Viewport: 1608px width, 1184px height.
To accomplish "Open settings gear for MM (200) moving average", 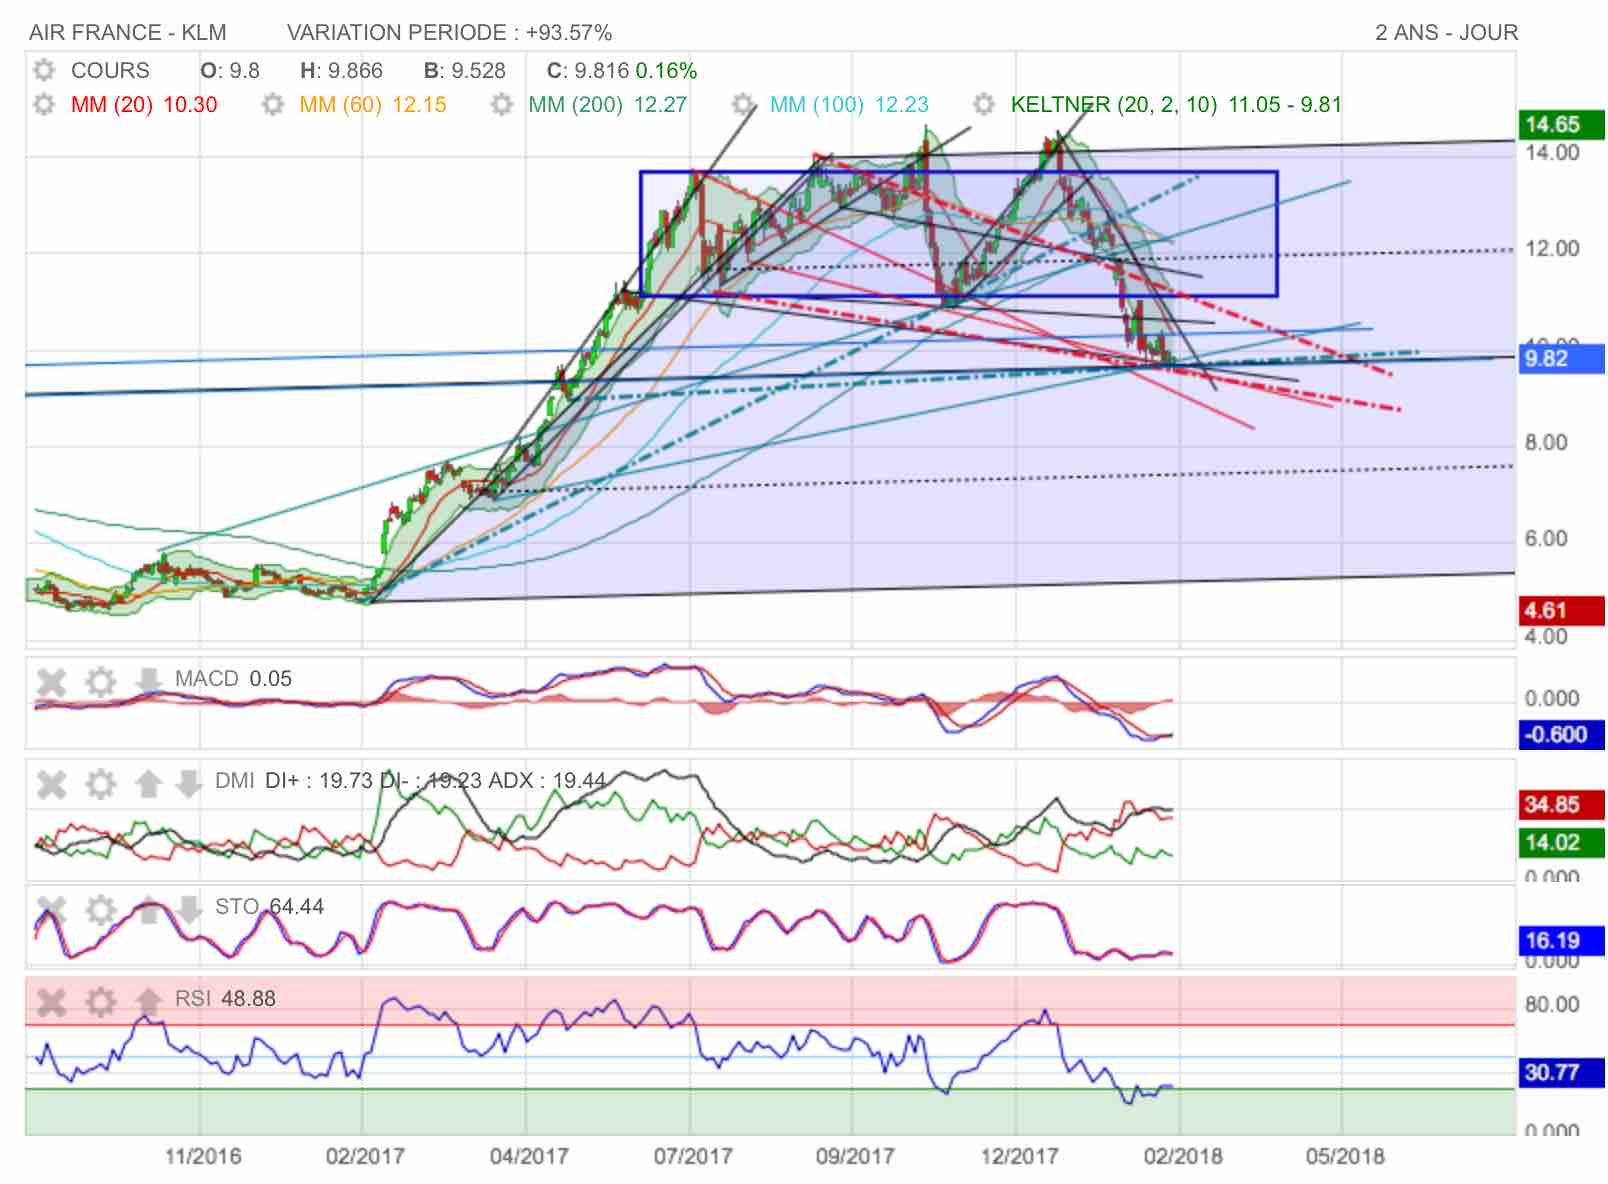I will [501, 105].
